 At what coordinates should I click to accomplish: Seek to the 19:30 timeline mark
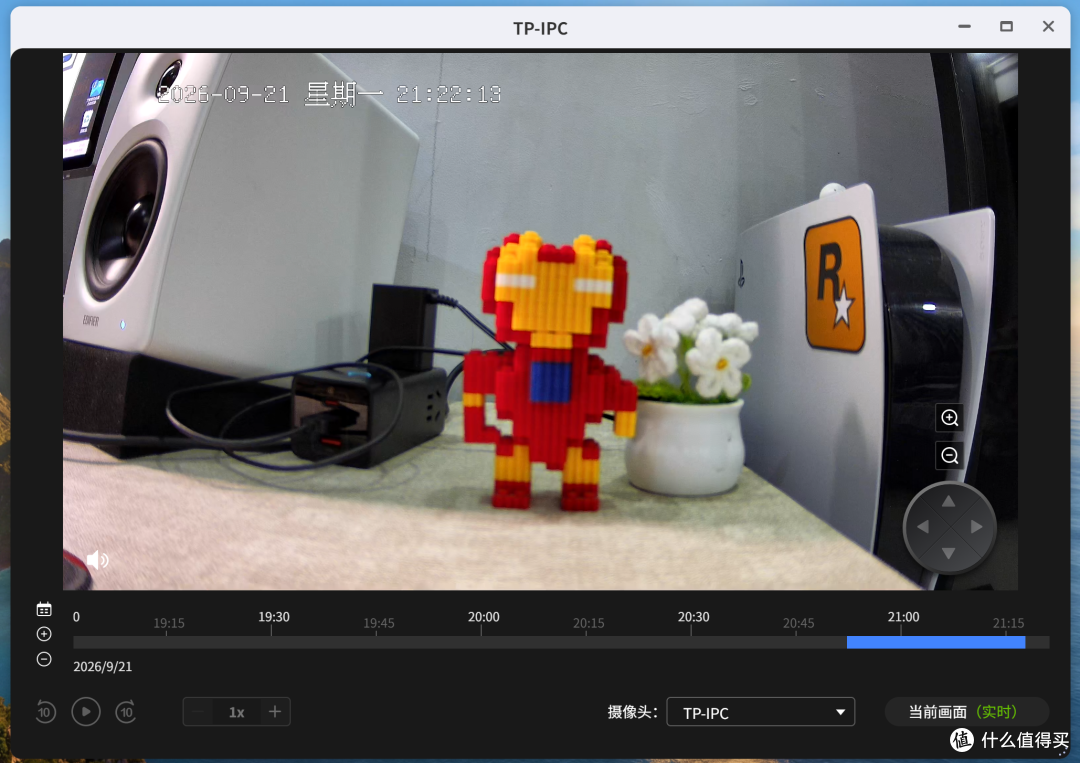(x=273, y=617)
